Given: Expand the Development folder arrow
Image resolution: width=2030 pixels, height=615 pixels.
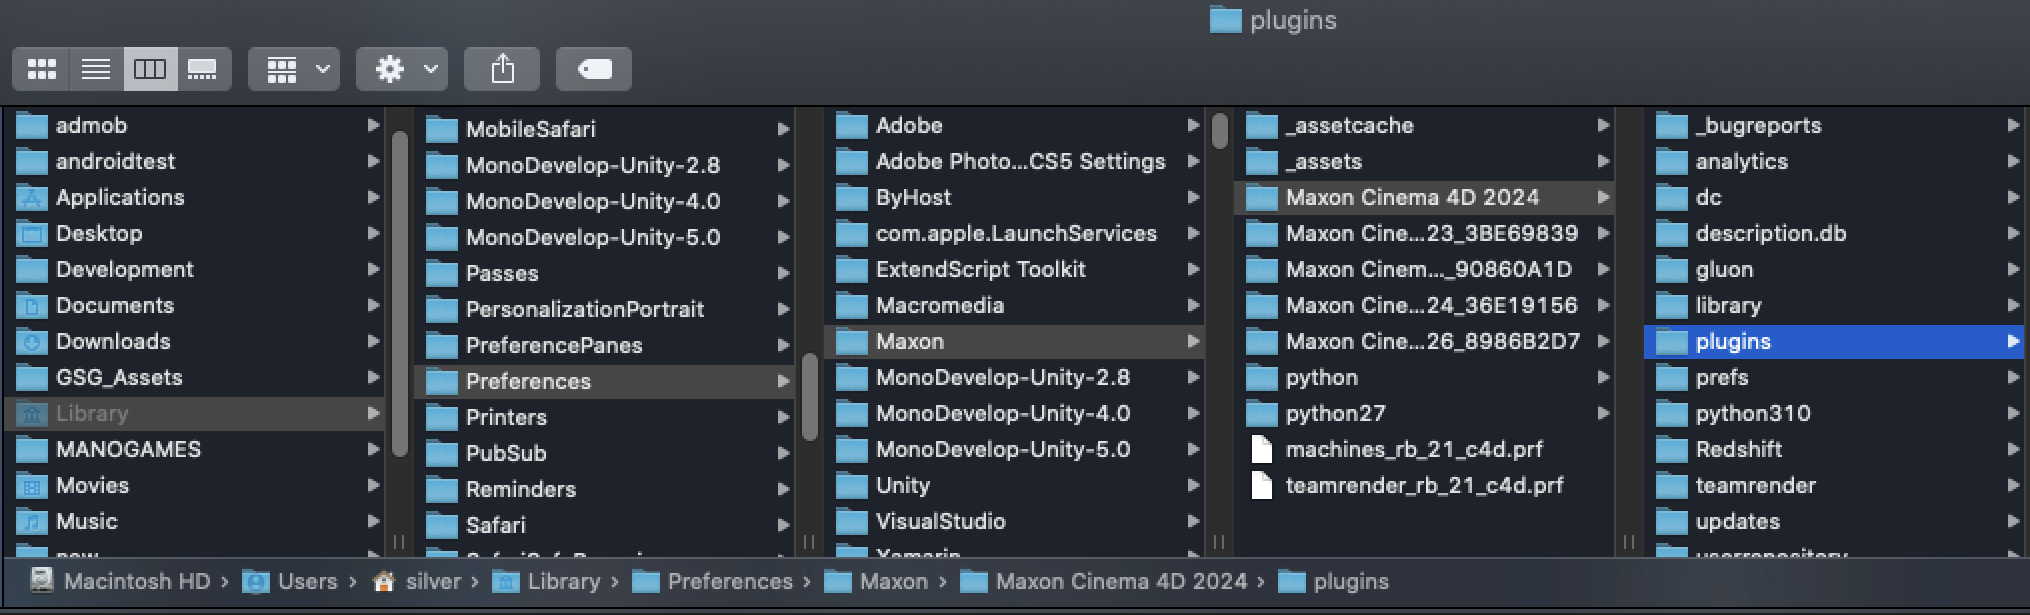Looking at the screenshot, I should pyautogui.click(x=373, y=269).
